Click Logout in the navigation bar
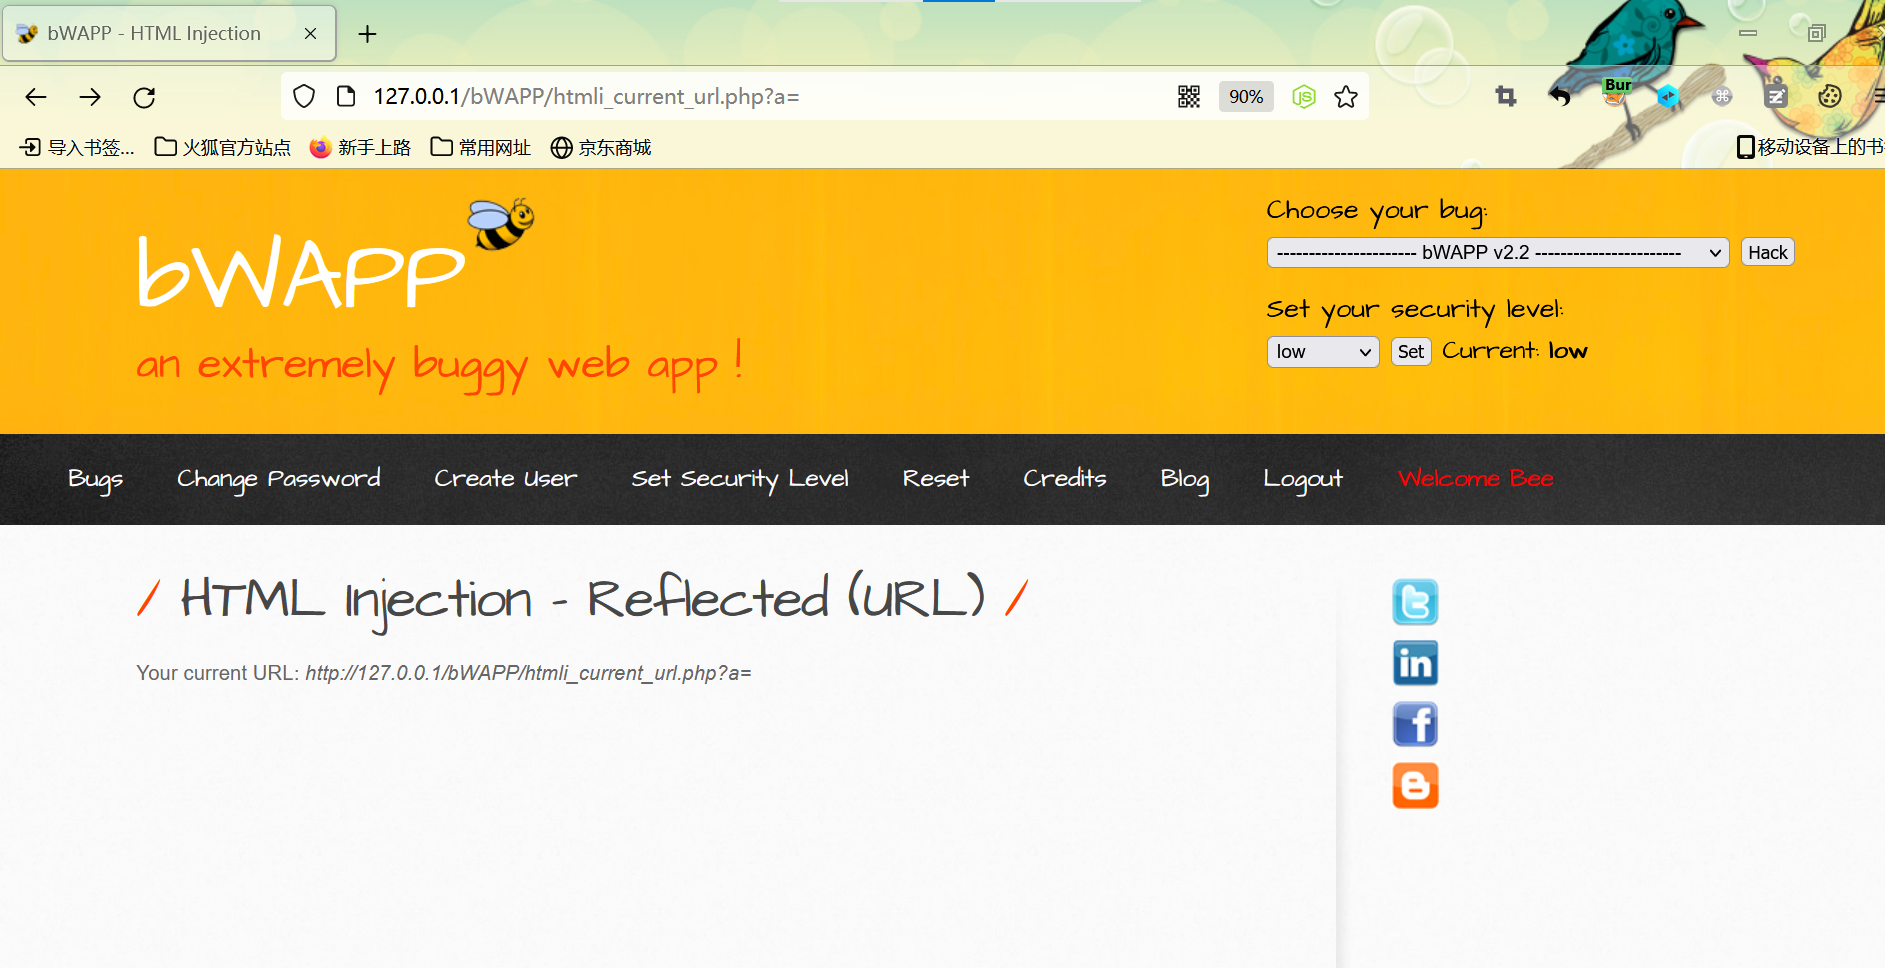 point(1302,479)
